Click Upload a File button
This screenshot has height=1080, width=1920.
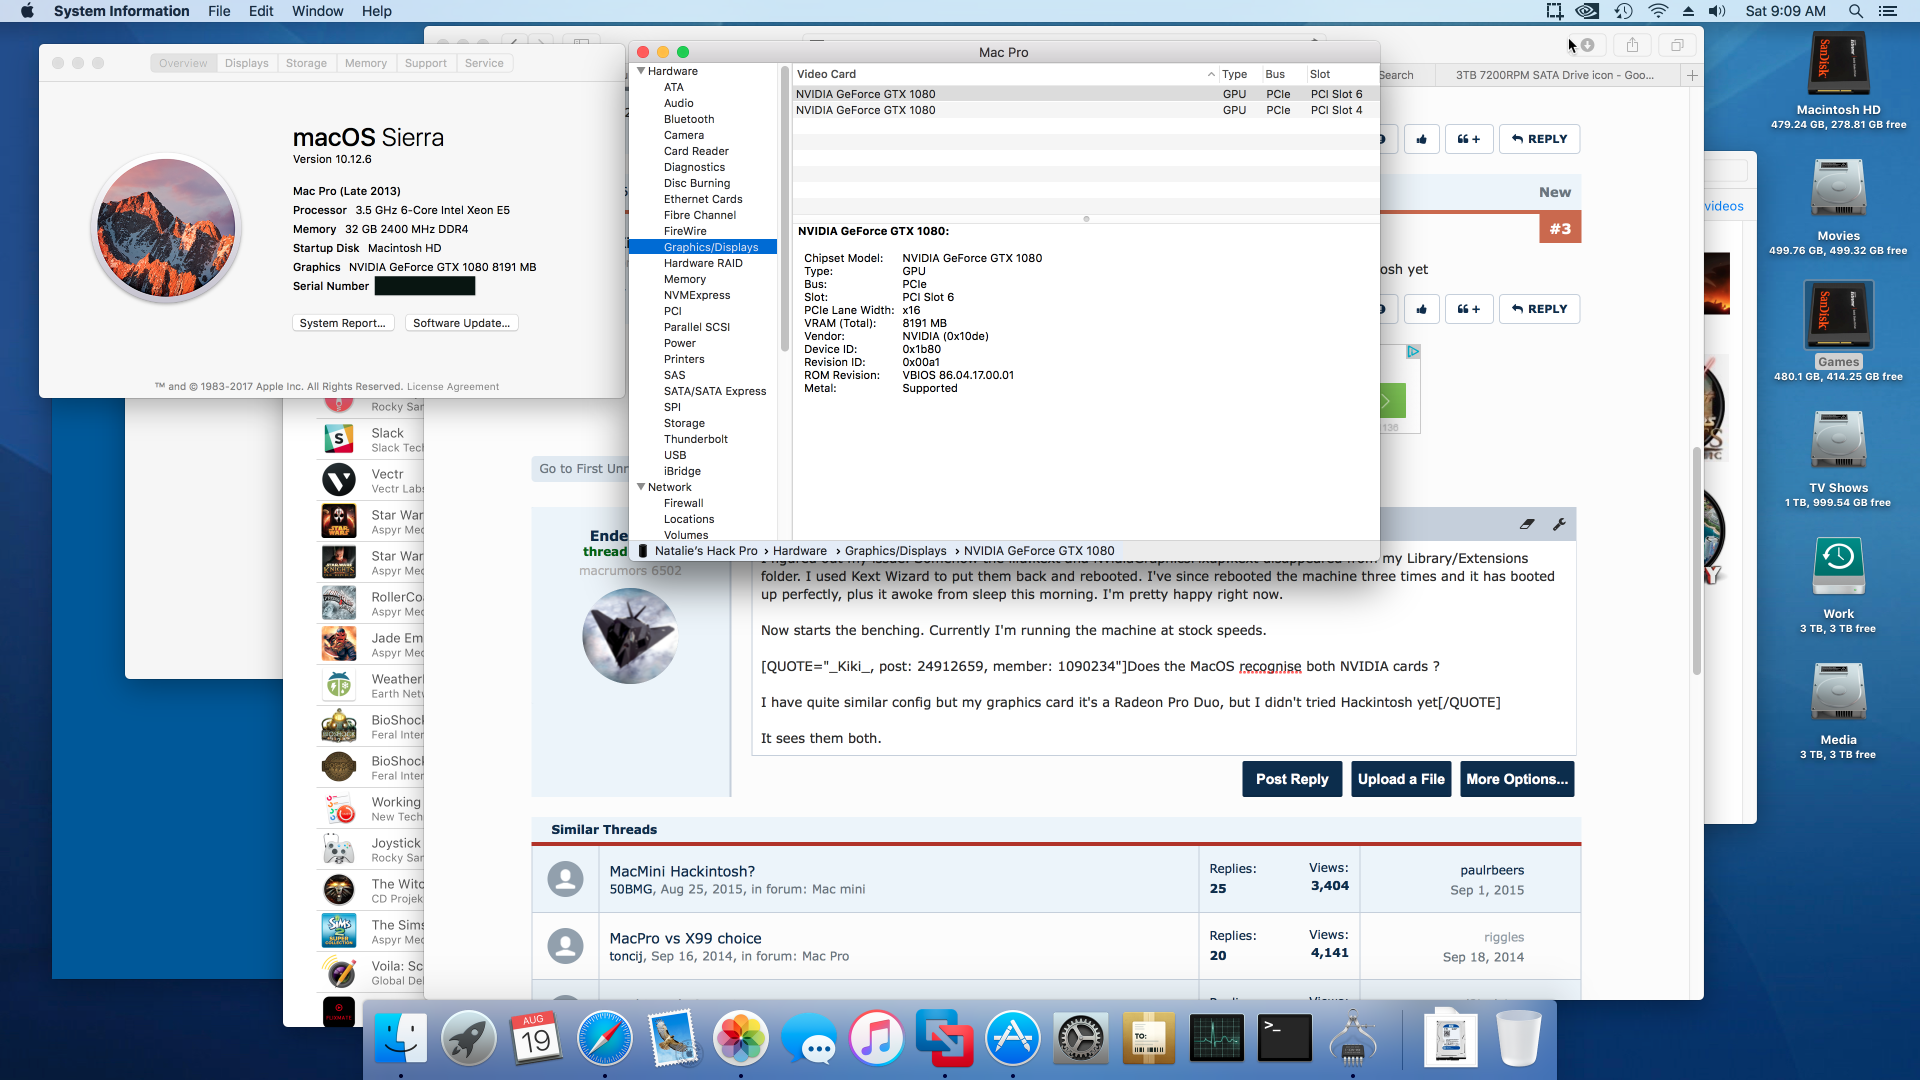coord(1401,779)
